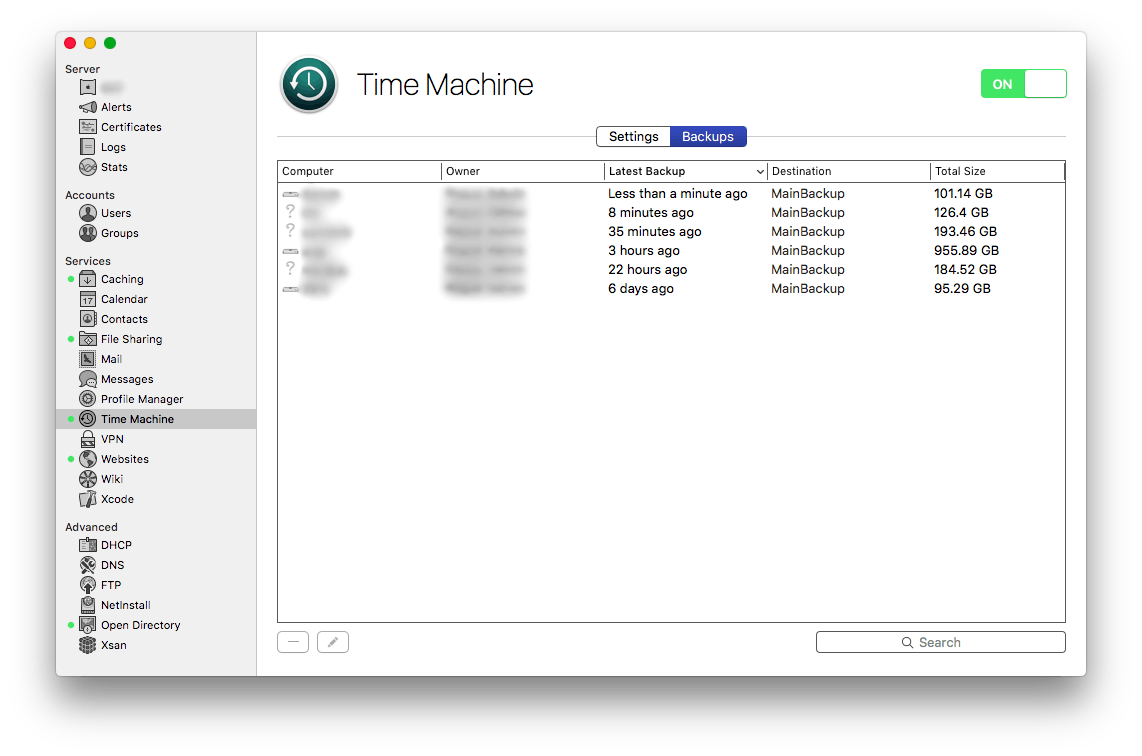The height and width of the screenshot is (756, 1142).
Task: Click the '95.29 GB' total size cell
Action: 962,288
